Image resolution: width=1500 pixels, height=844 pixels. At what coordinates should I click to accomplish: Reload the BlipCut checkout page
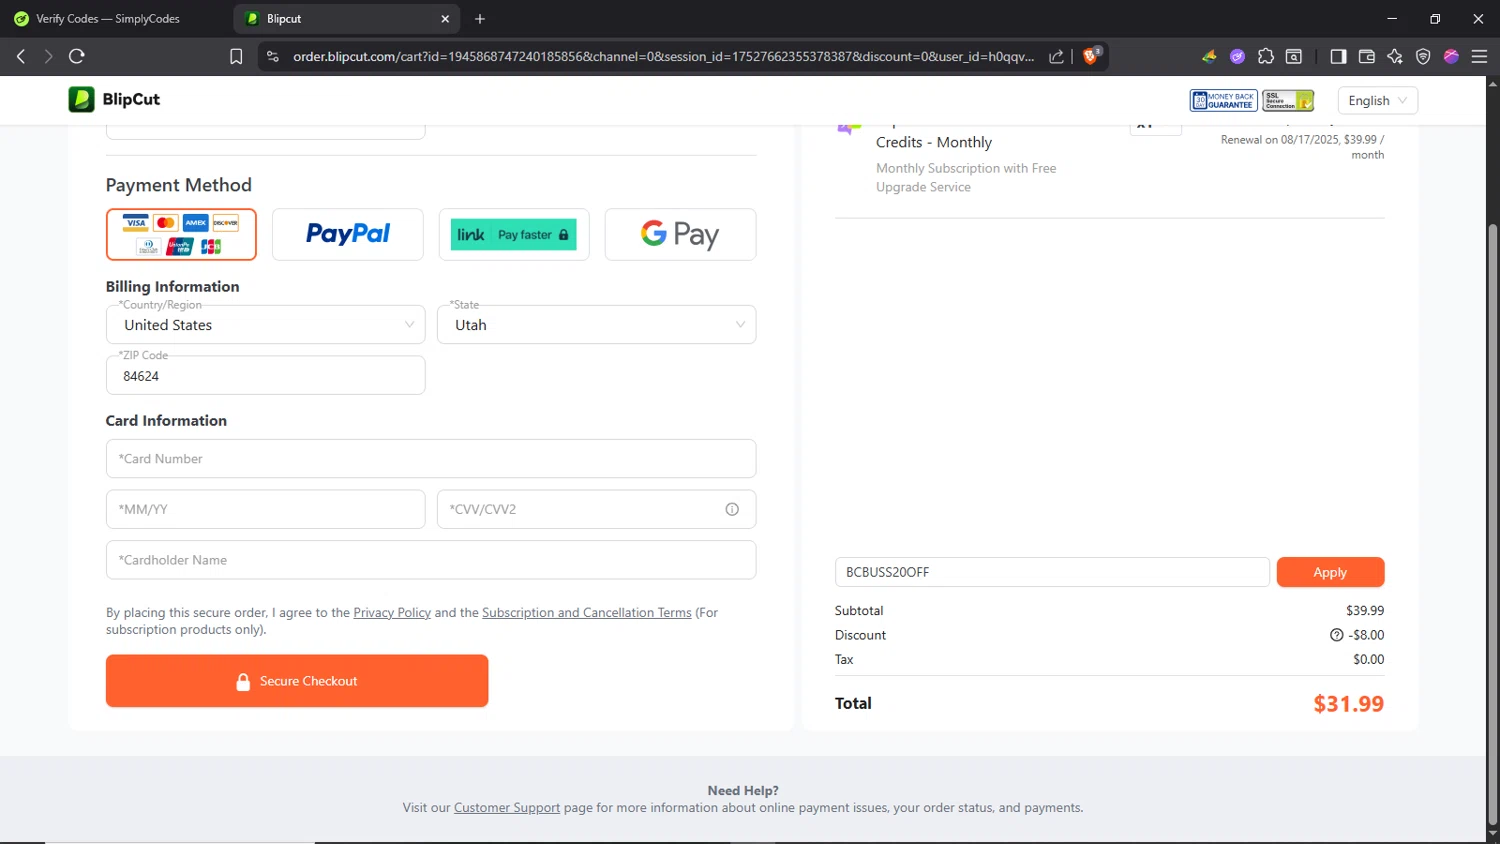pos(77,57)
